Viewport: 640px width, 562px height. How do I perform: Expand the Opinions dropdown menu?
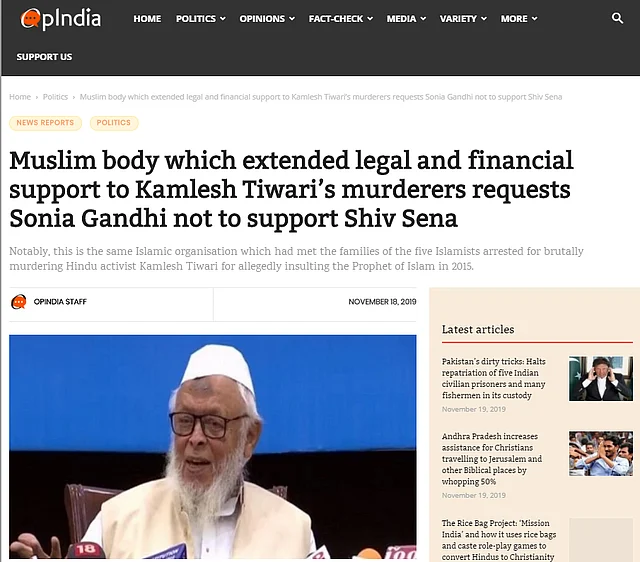click(267, 19)
